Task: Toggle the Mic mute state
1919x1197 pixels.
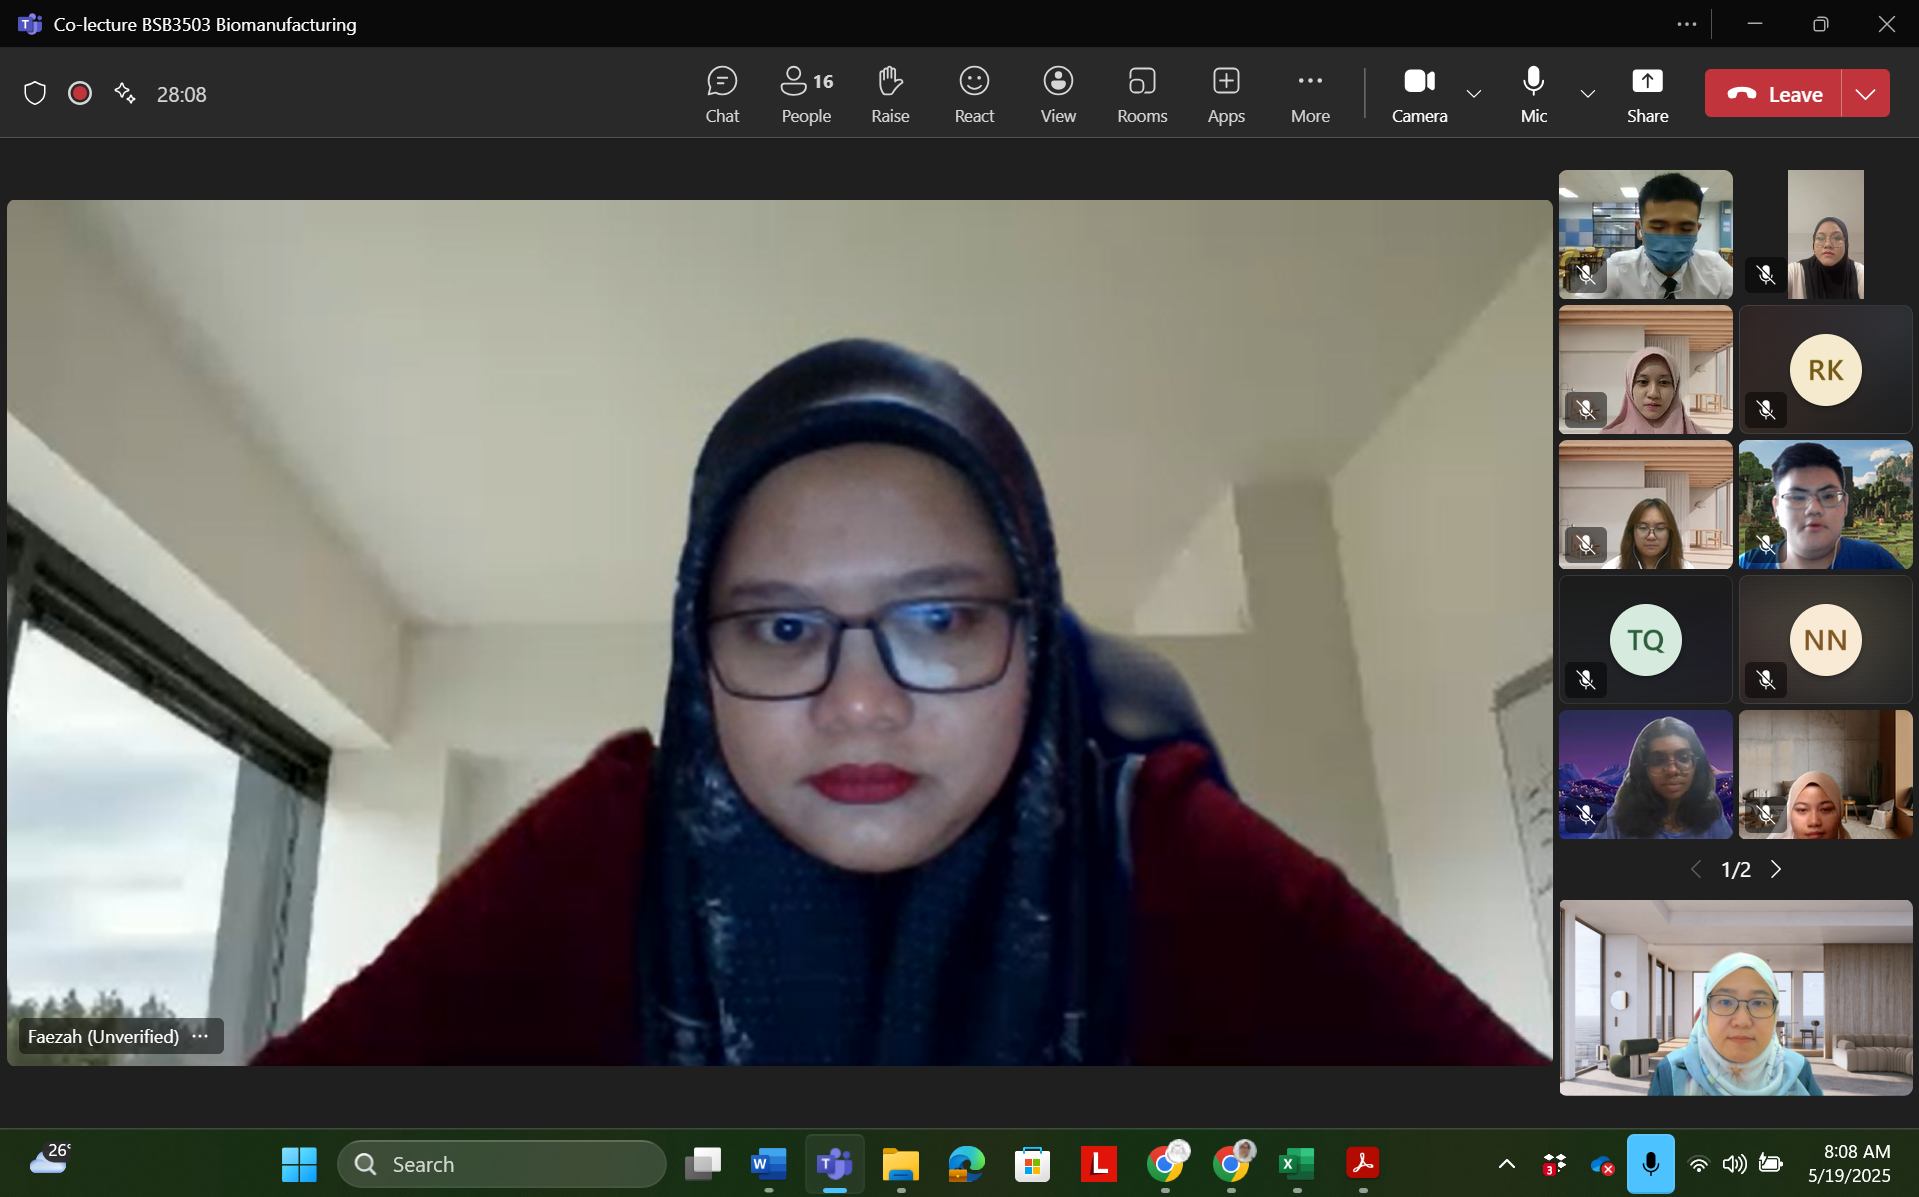Action: pos(1533,94)
